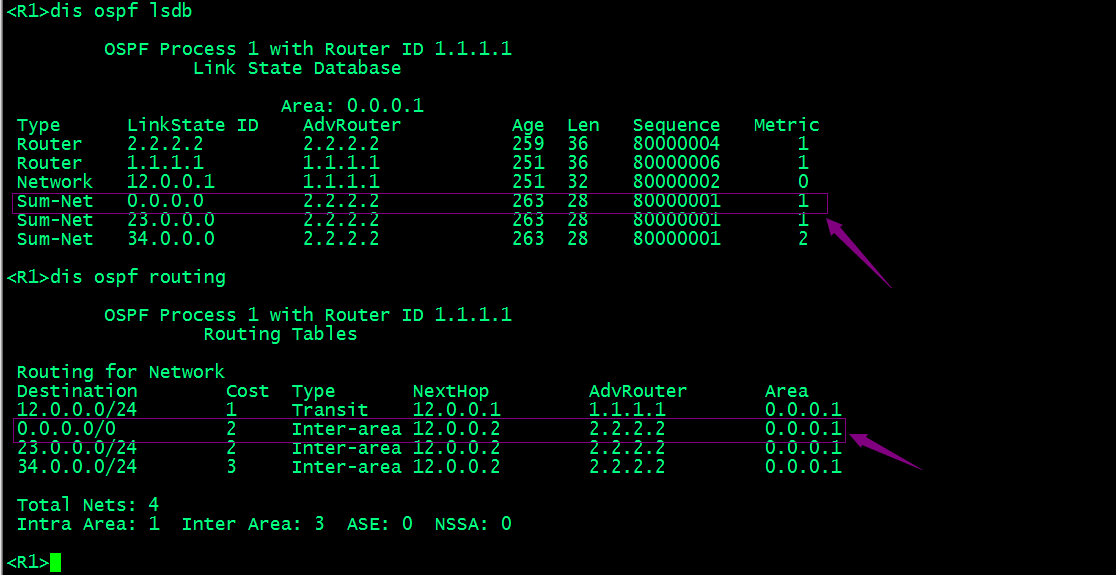
Task: Click the 'dis ospf routing' command line
Action: tap(115, 277)
